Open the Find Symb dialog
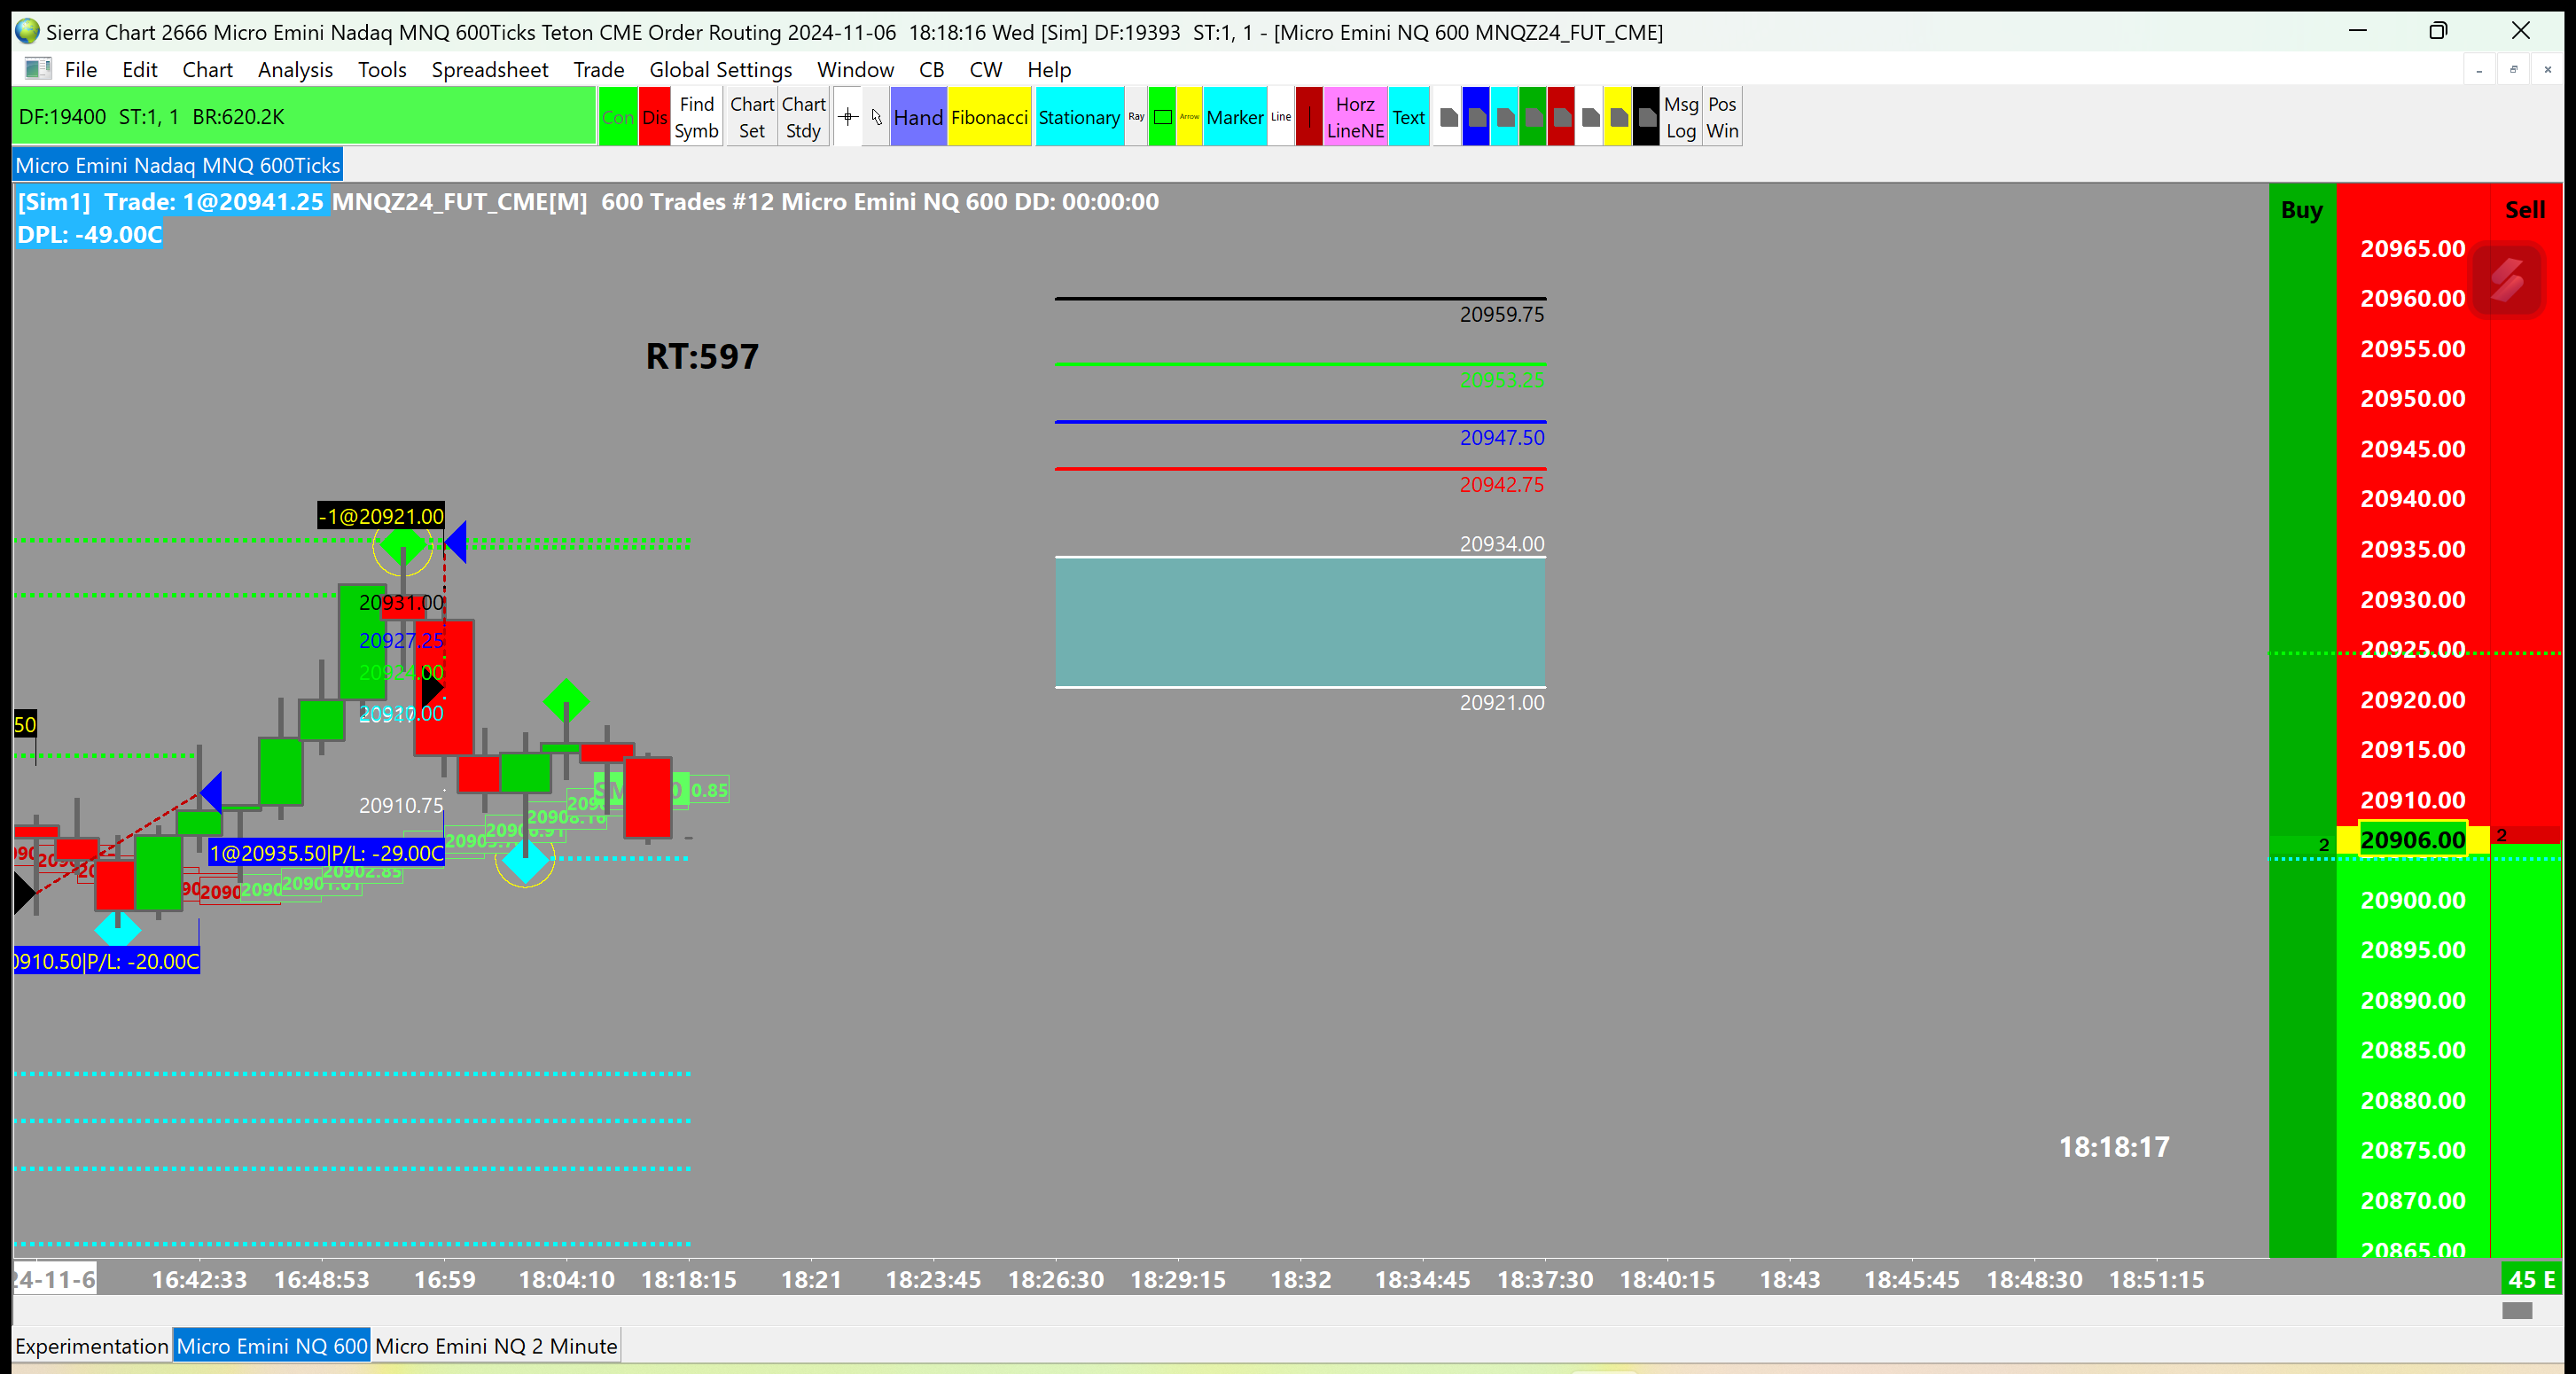The image size is (2576, 1374). click(x=696, y=117)
